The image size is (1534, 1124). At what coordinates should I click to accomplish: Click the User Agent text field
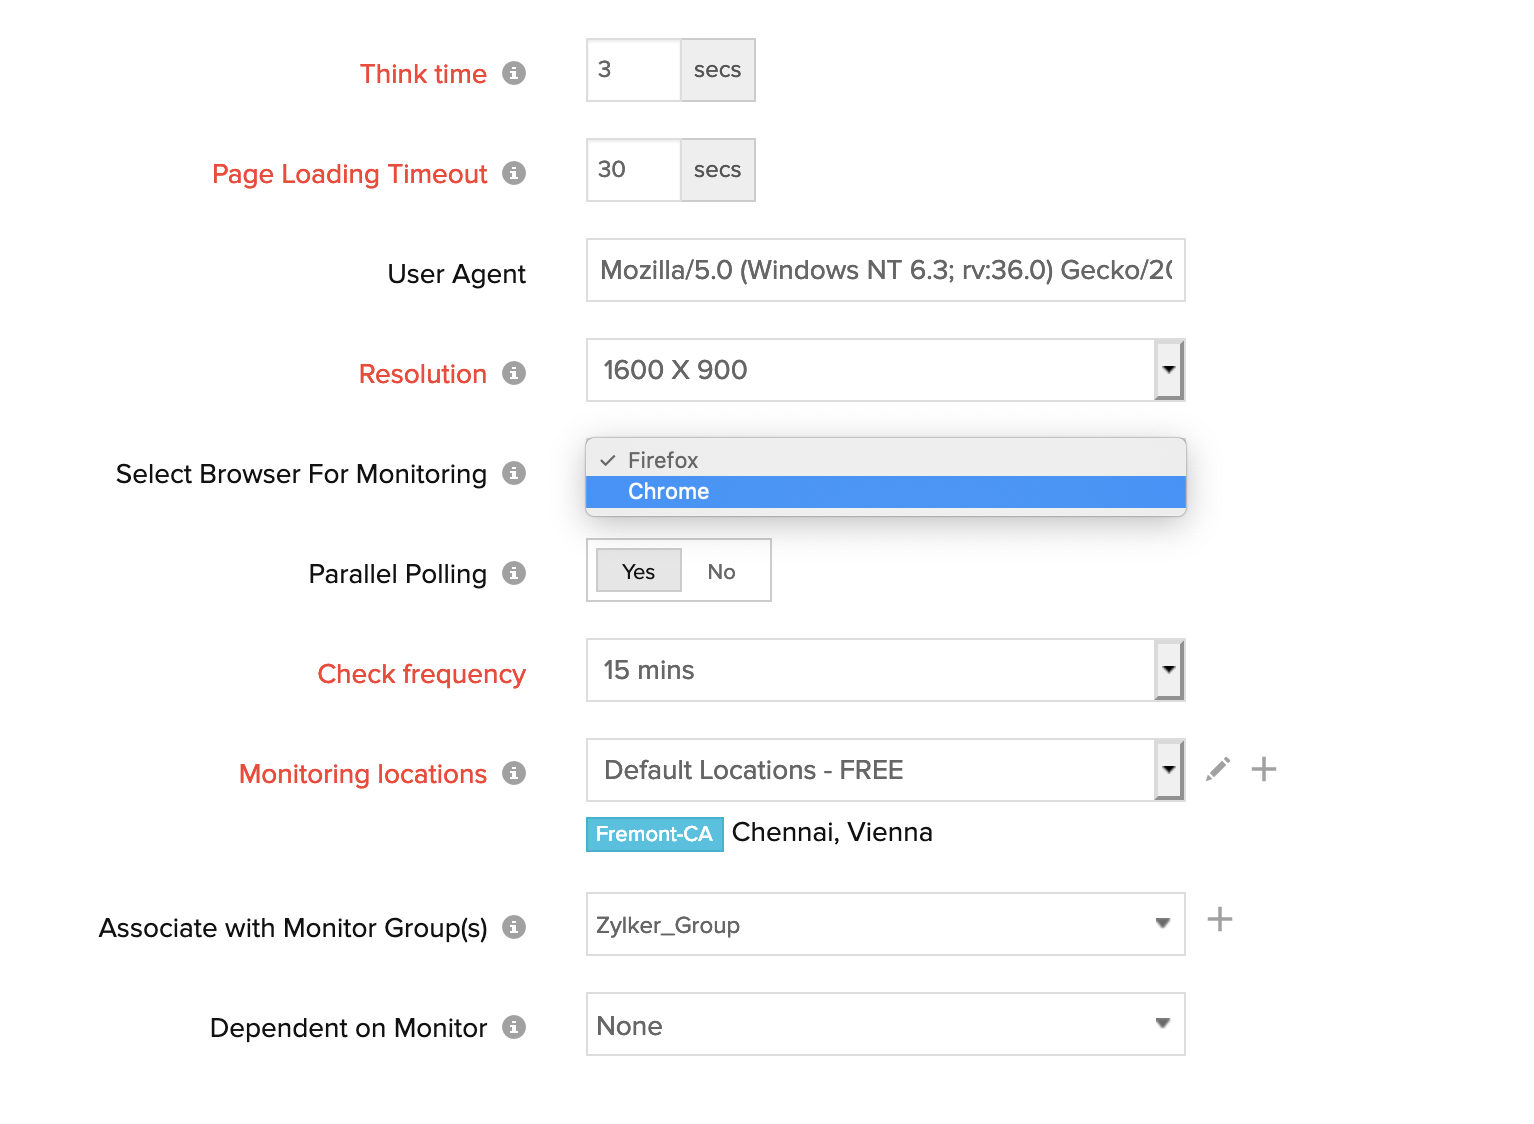(x=885, y=270)
